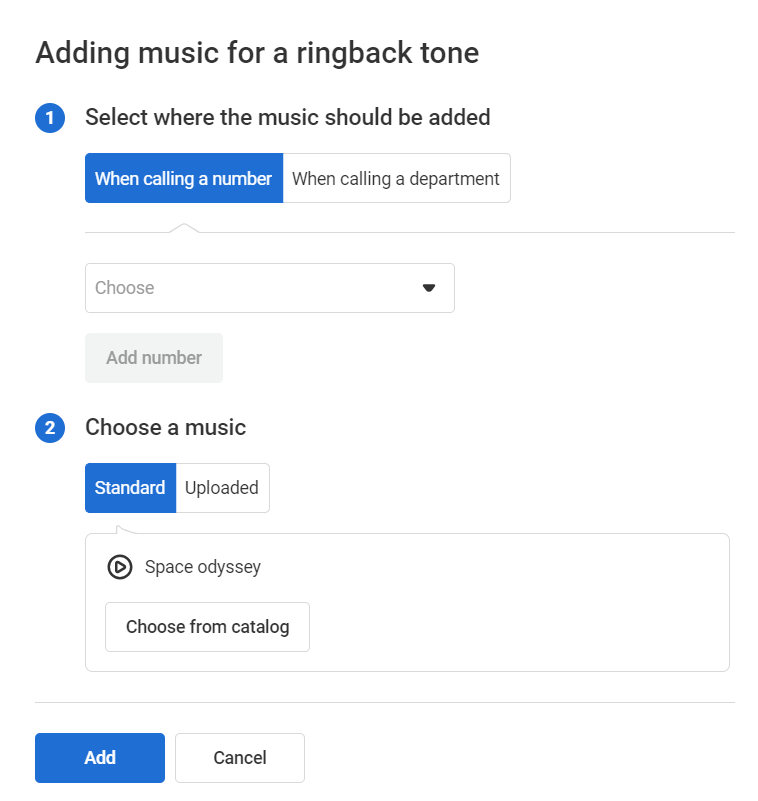Click the step 2 number badge
The width and height of the screenshot is (758, 801).
pyautogui.click(x=50, y=428)
